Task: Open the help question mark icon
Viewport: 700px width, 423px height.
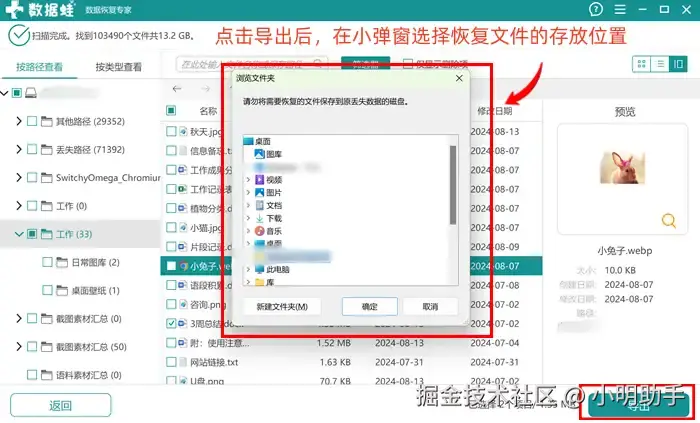Action: (x=596, y=9)
